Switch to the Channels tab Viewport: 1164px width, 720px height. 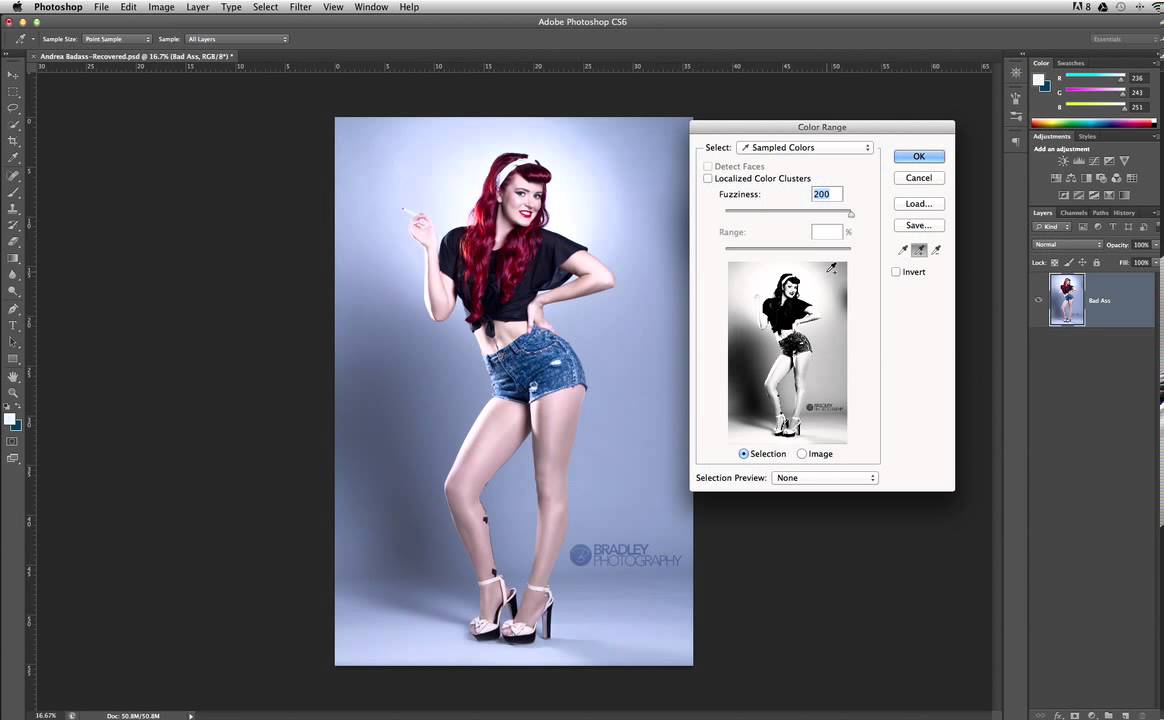[x=1073, y=213]
